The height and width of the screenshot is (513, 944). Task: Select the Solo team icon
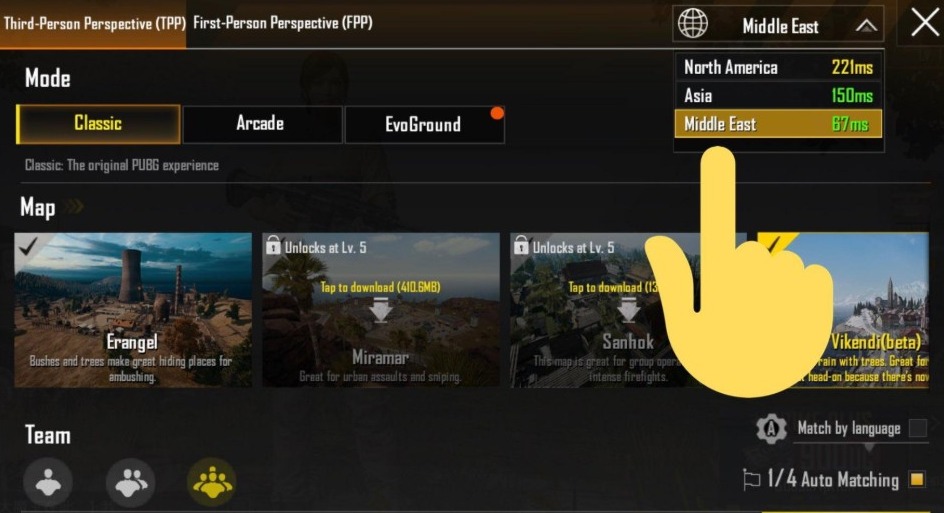(x=48, y=482)
